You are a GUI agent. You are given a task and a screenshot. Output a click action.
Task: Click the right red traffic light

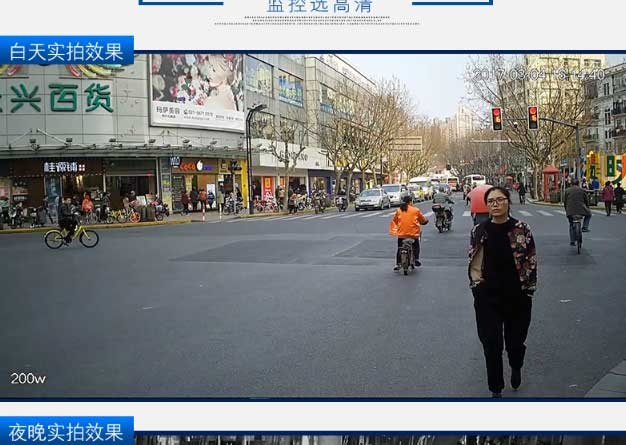tap(532, 118)
